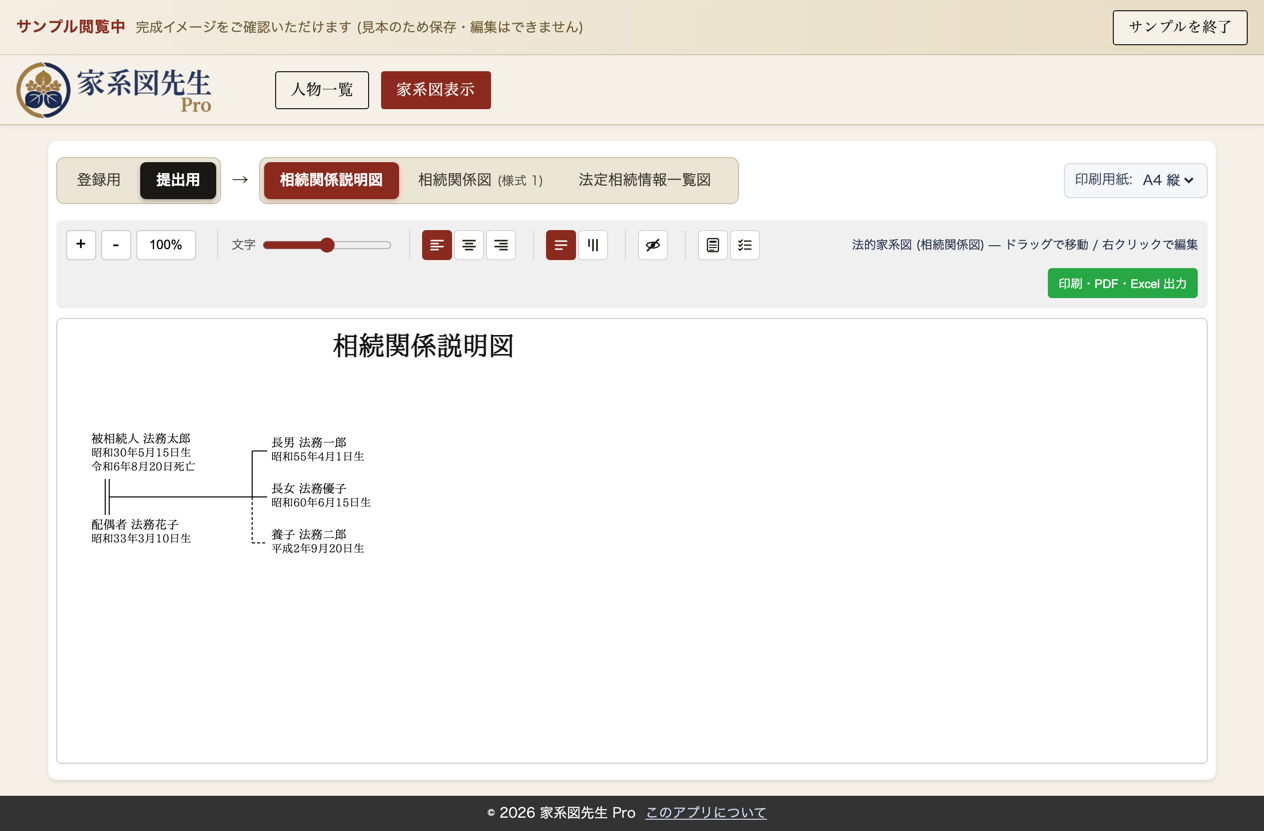
Task: Open the 家系図表示 view
Action: [436, 90]
